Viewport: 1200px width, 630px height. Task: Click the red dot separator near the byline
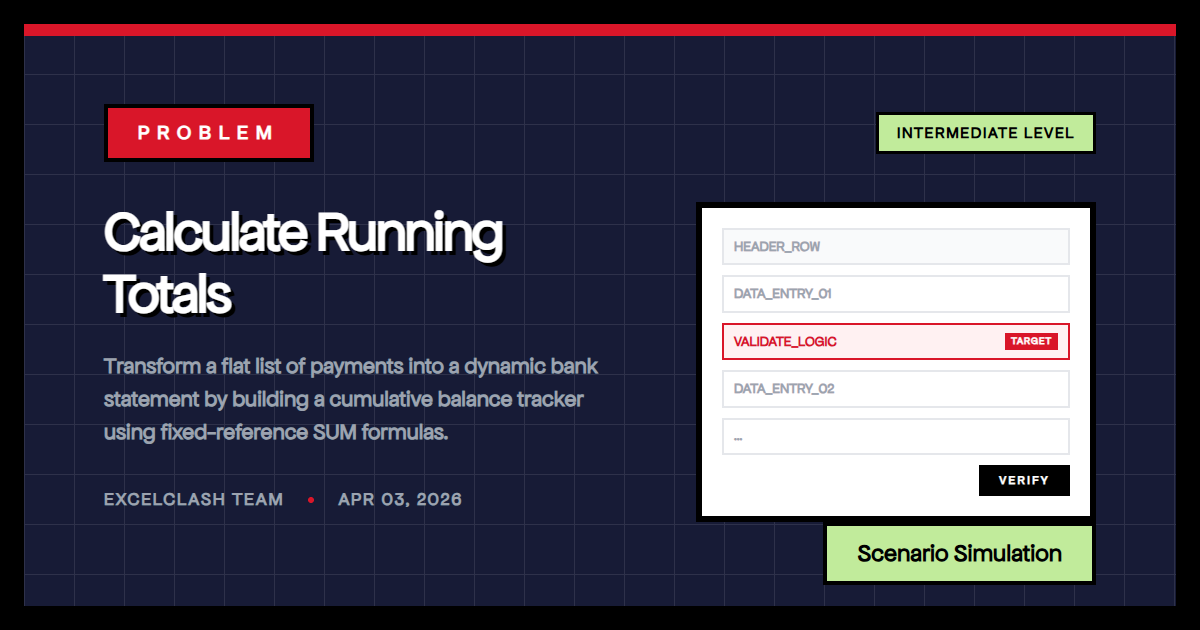(311, 499)
